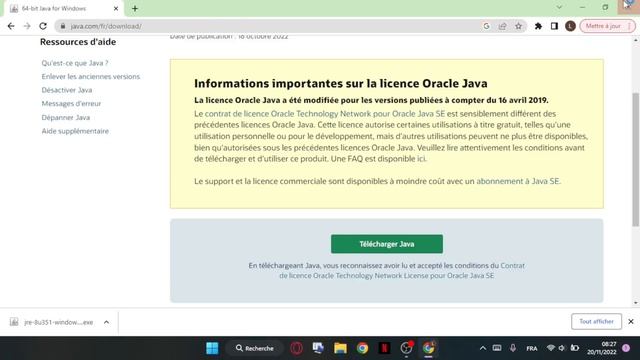Bookmark this page with the star icon

point(518,26)
